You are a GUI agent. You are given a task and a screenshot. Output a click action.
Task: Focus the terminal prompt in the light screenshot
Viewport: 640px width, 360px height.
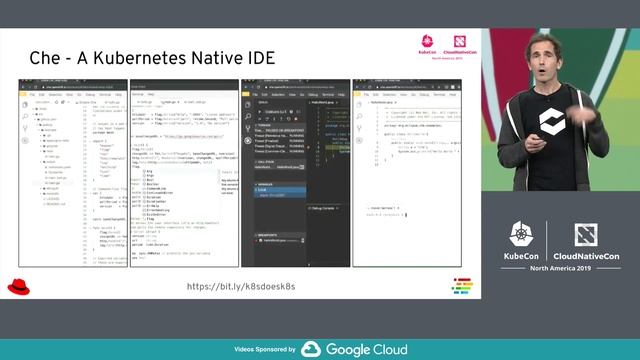pos(387,215)
